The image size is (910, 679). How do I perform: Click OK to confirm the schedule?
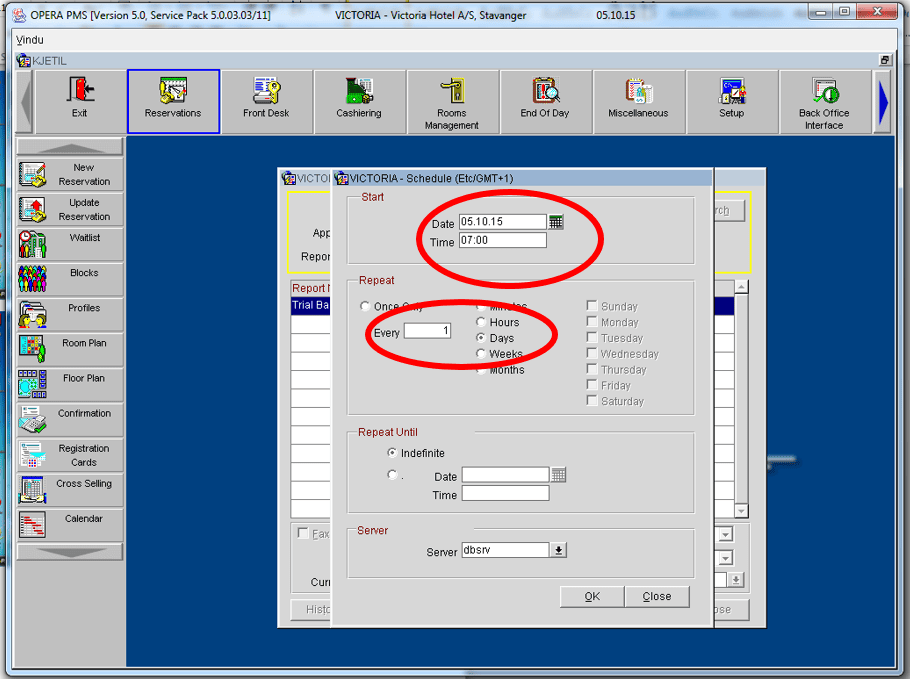point(592,596)
